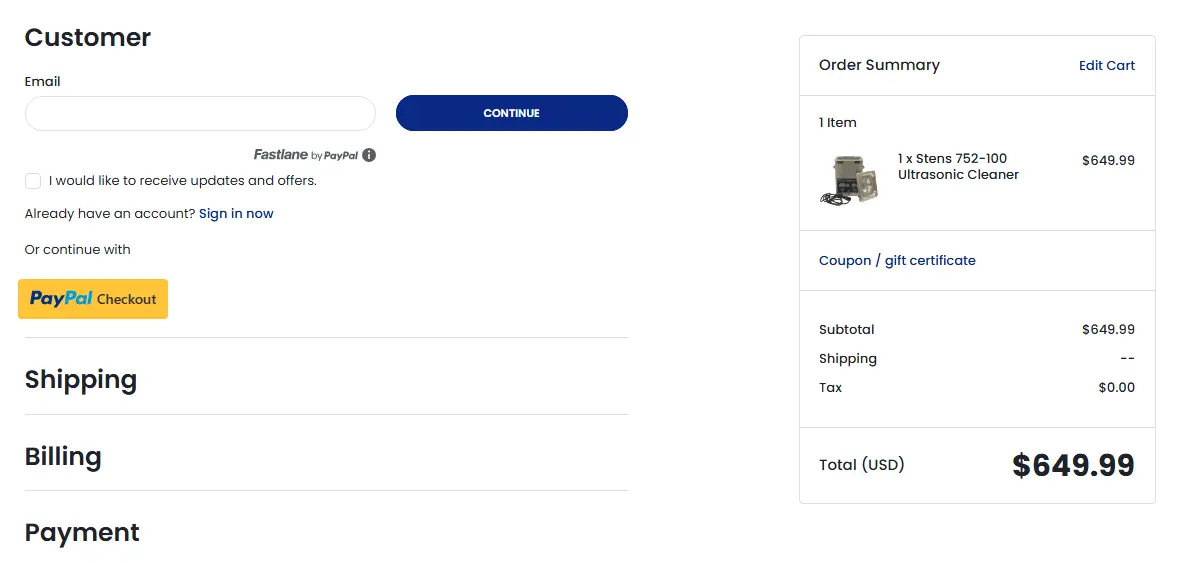The image size is (1177, 563).
Task: Click the item price beside Ultrasonic Cleaner
Action: click(x=1108, y=161)
